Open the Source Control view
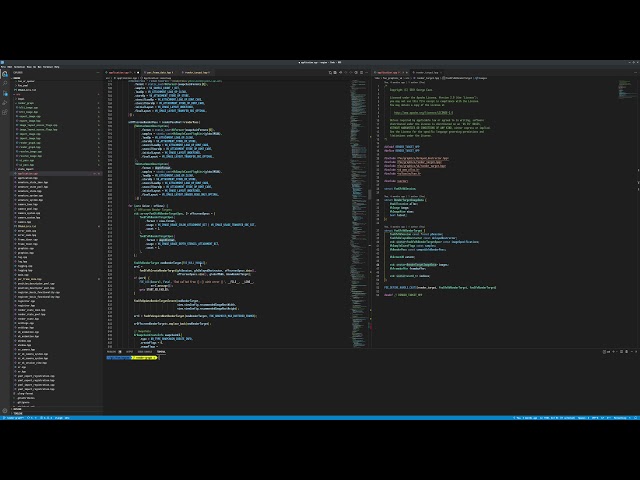This screenshot has width=640, height=480. tap(5, 93)
